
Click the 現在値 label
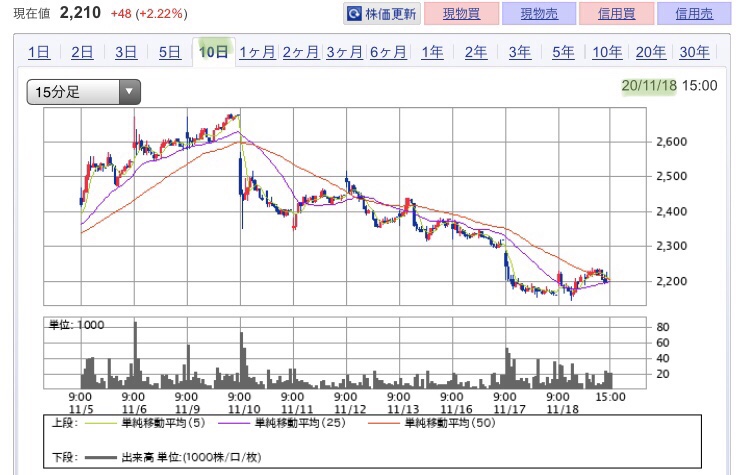click(31, 14)
